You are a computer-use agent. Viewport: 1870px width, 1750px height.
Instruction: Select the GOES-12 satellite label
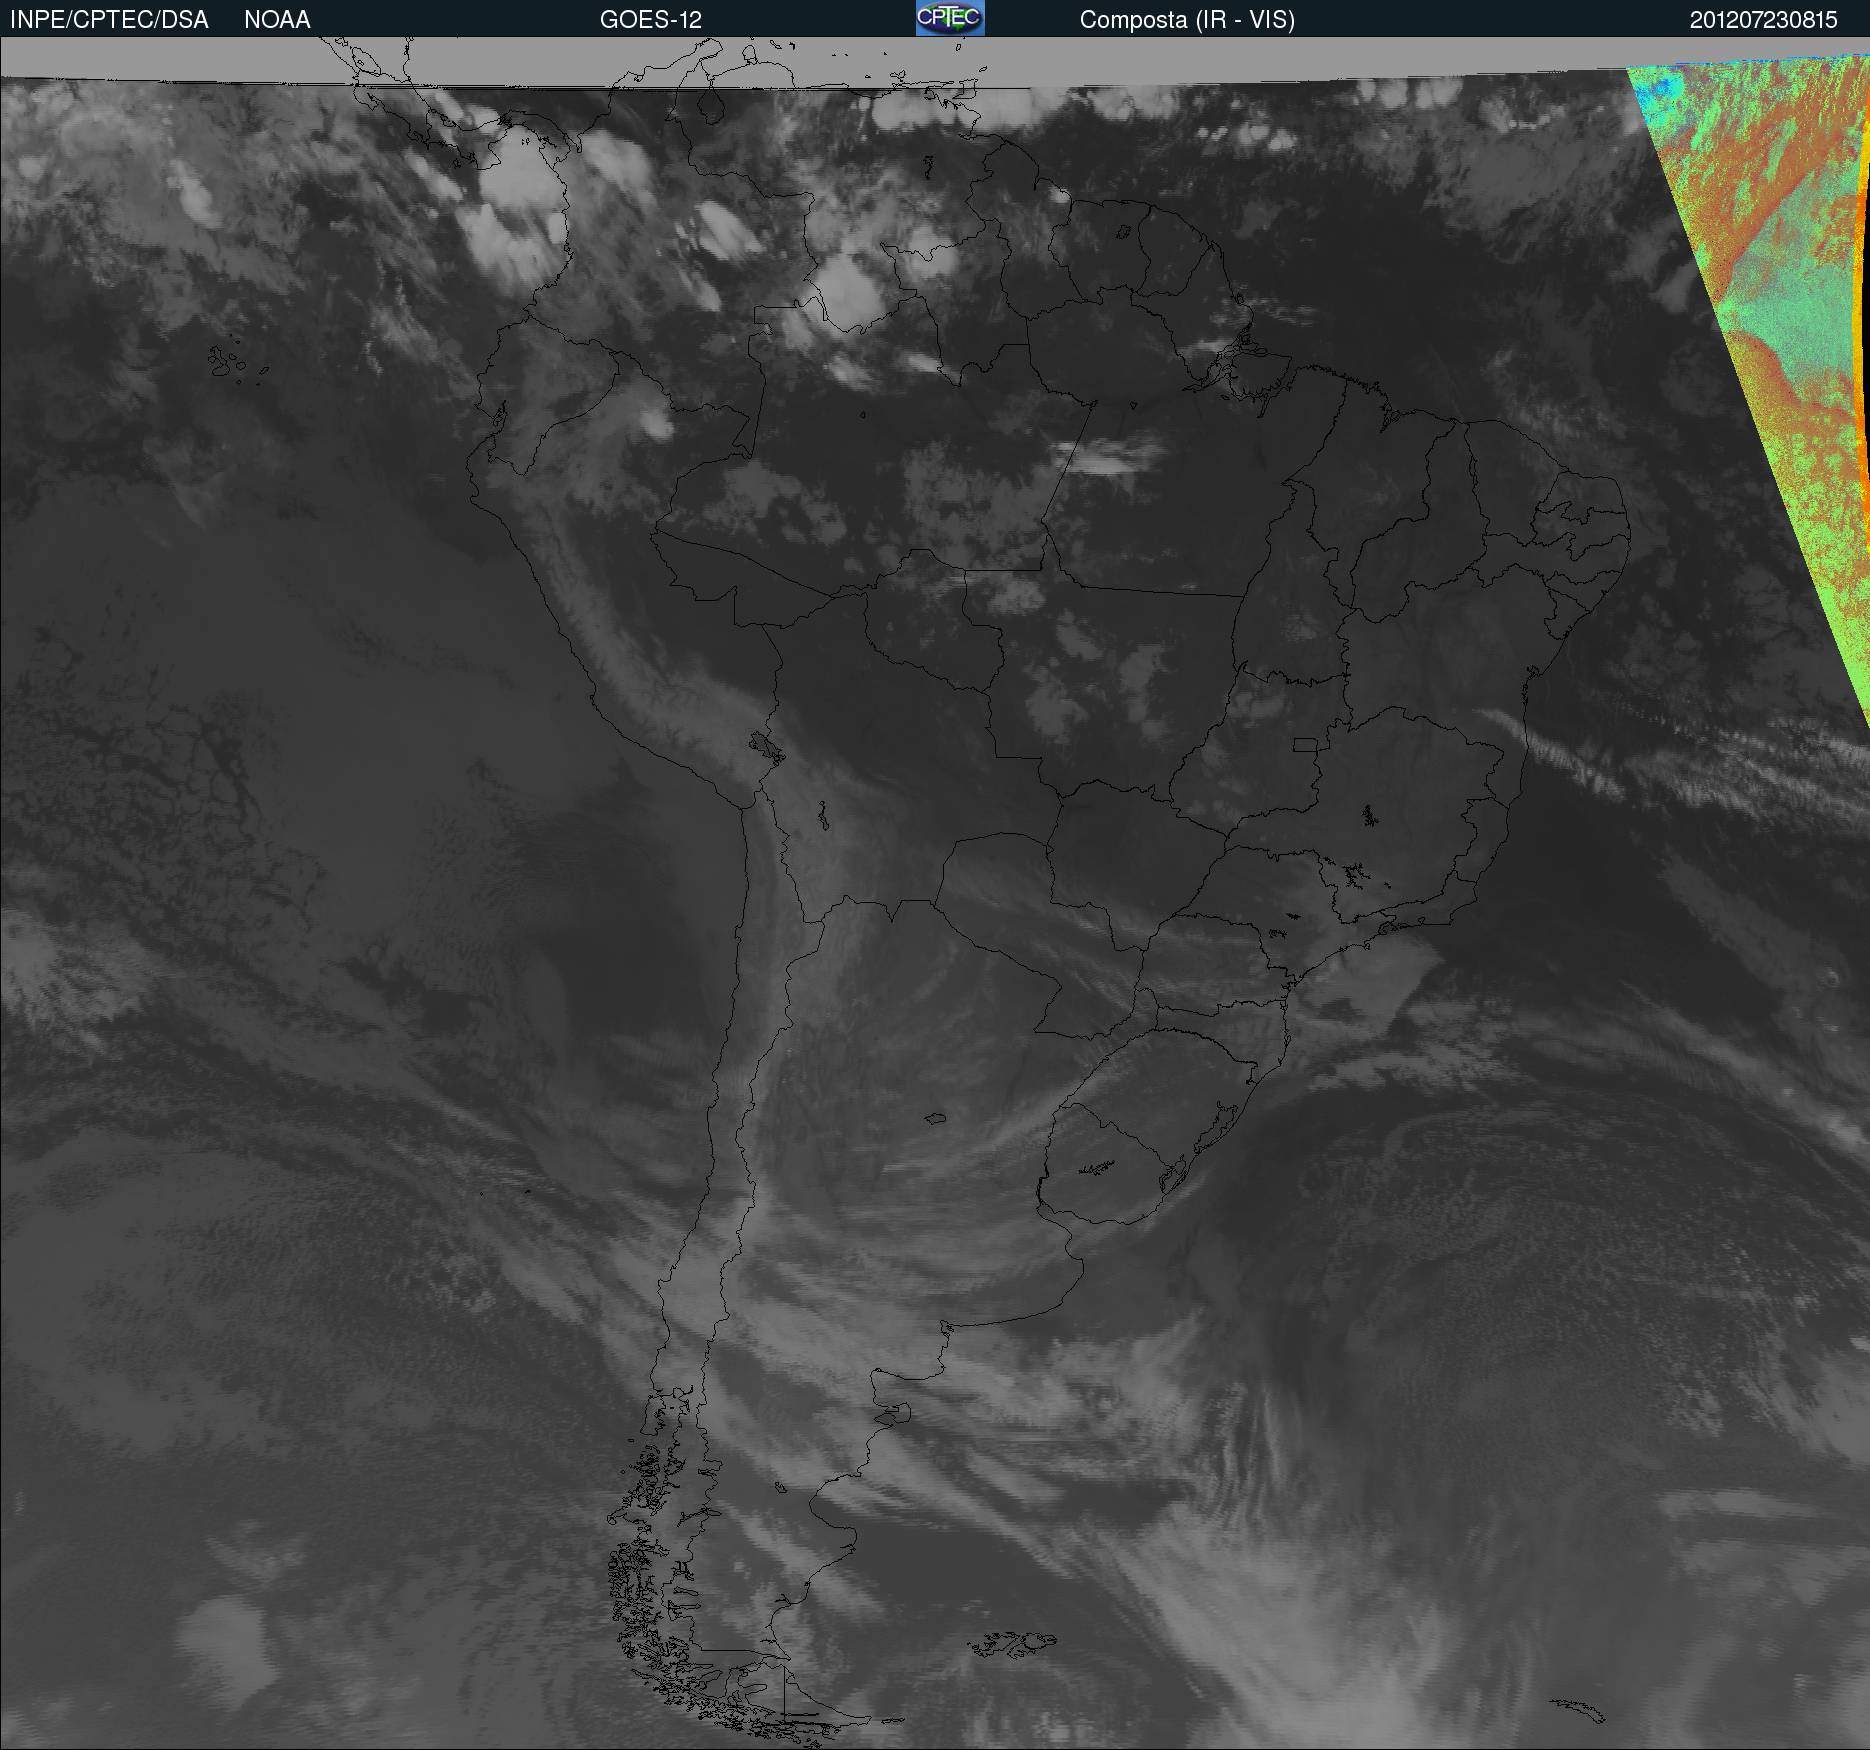click(651, 20)
